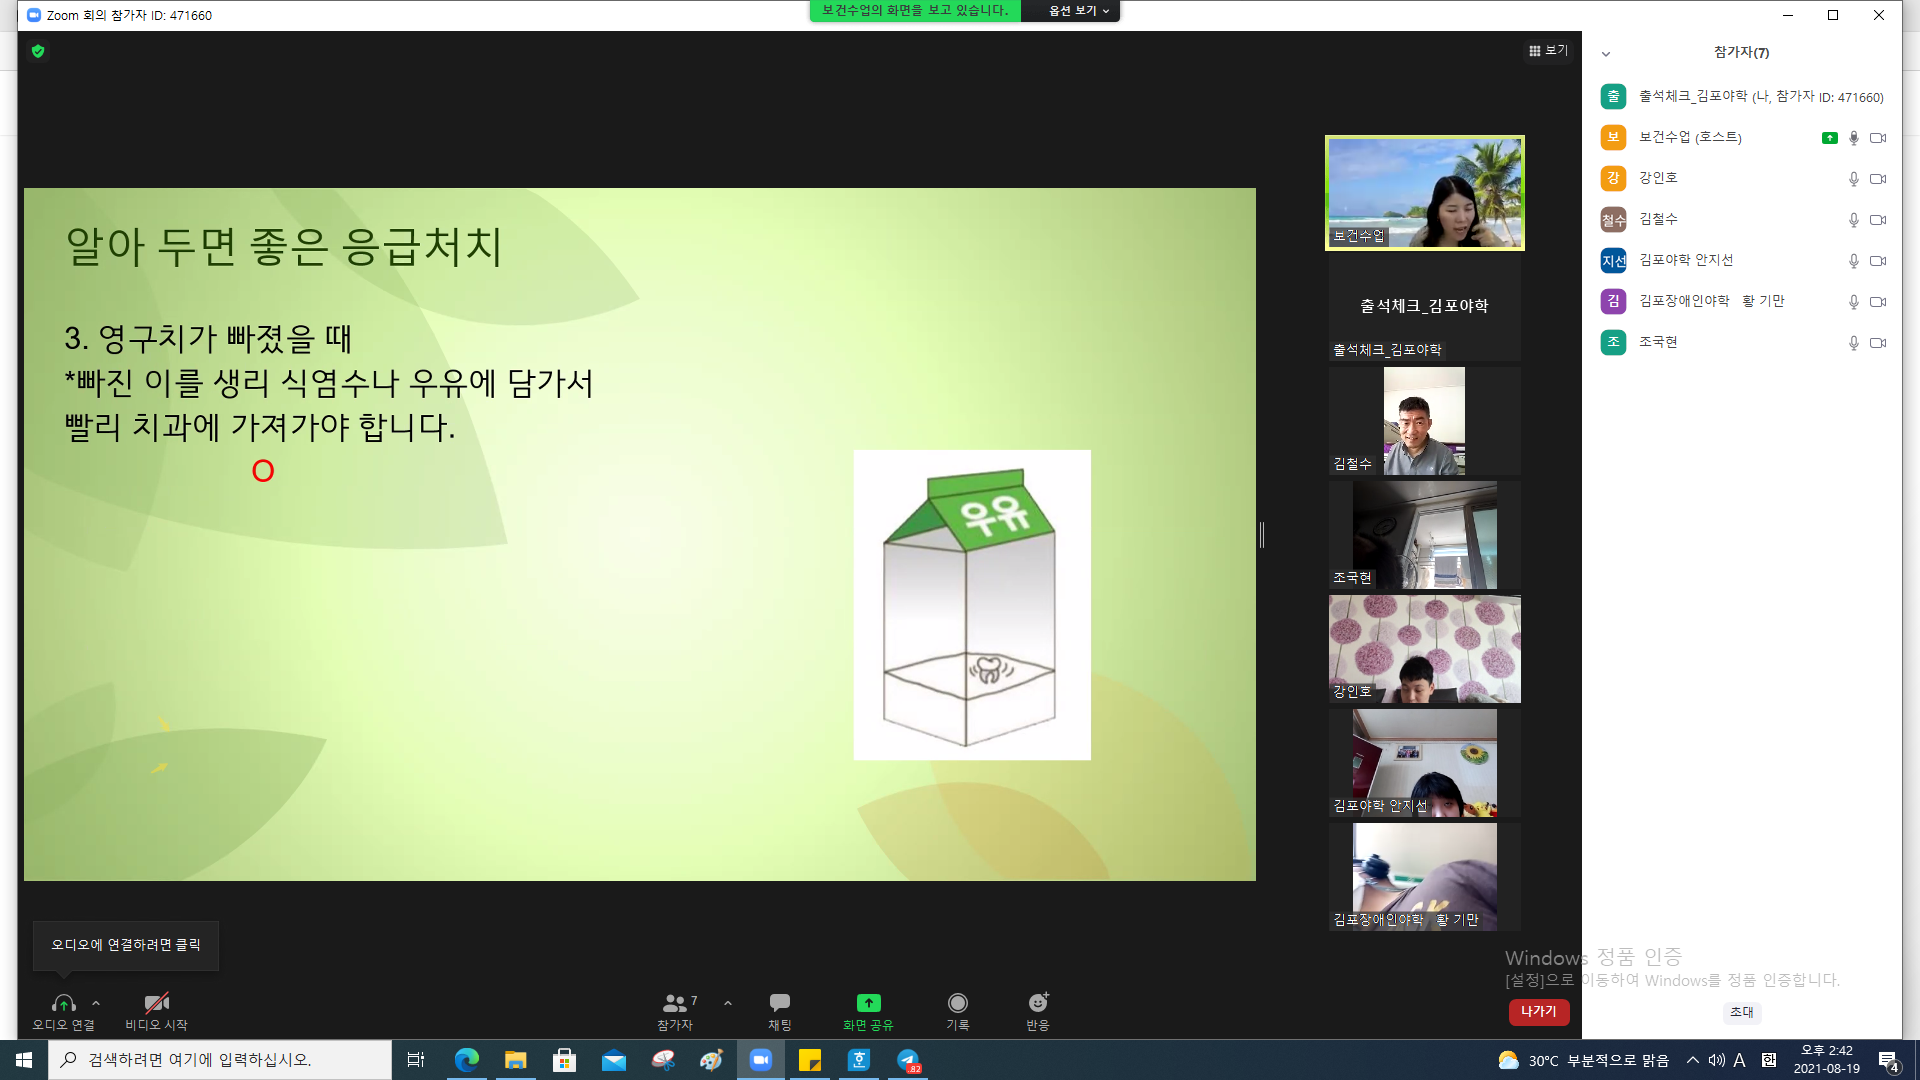Open File Explorer from taskbar
The image size is (1920, 1080).
tap(515, 1060)
